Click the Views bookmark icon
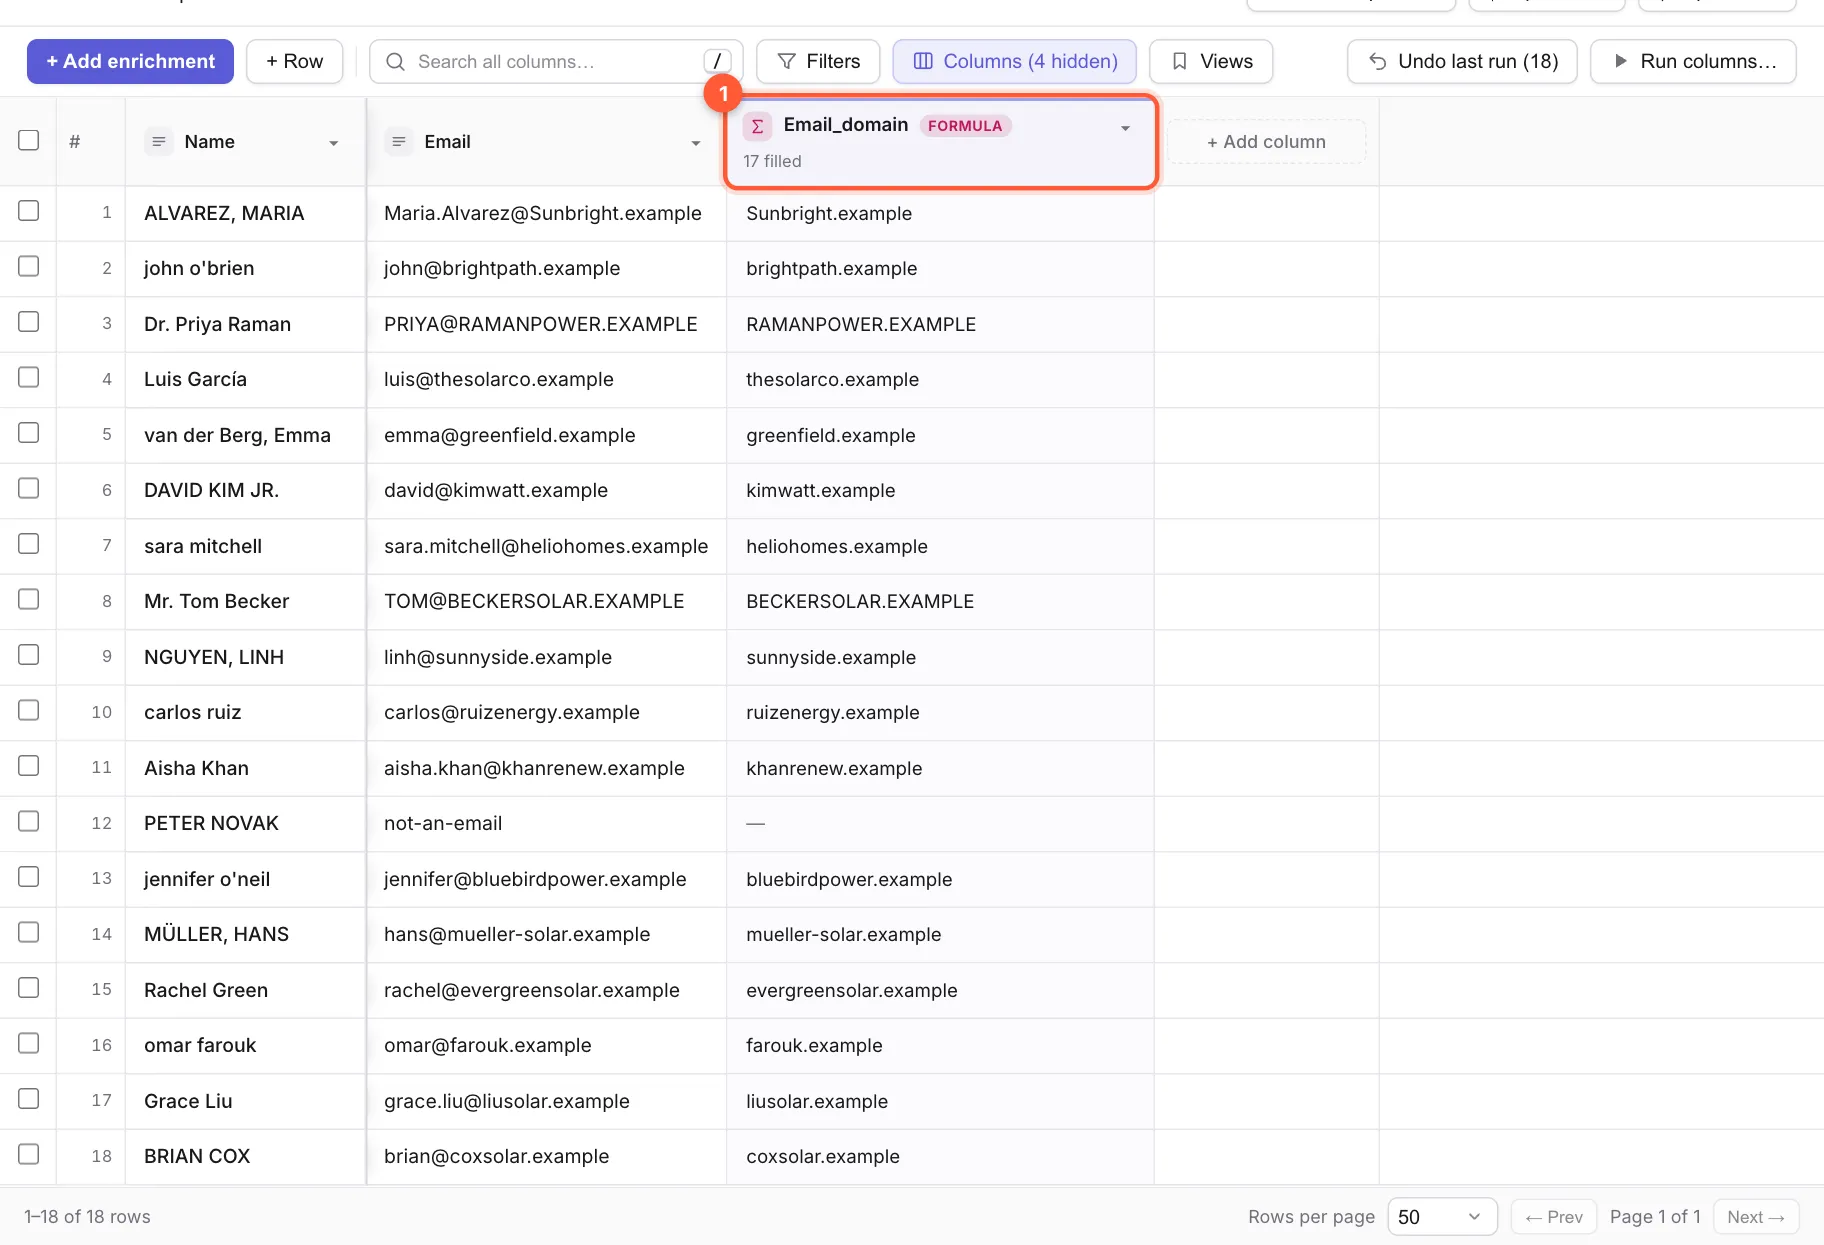The height and width of the screenshot is (1245, 1824). pos(1180,62)
